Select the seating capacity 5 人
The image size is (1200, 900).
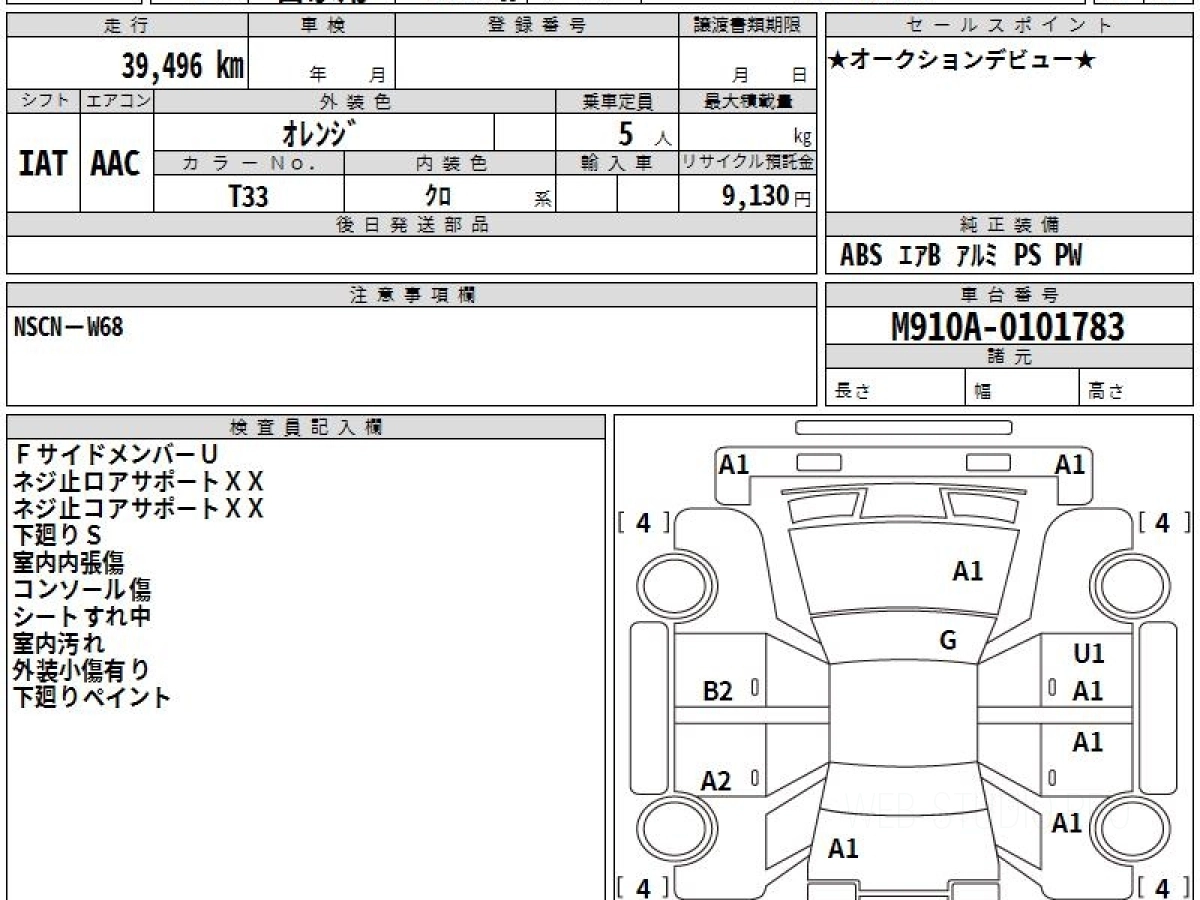(644, 134)
